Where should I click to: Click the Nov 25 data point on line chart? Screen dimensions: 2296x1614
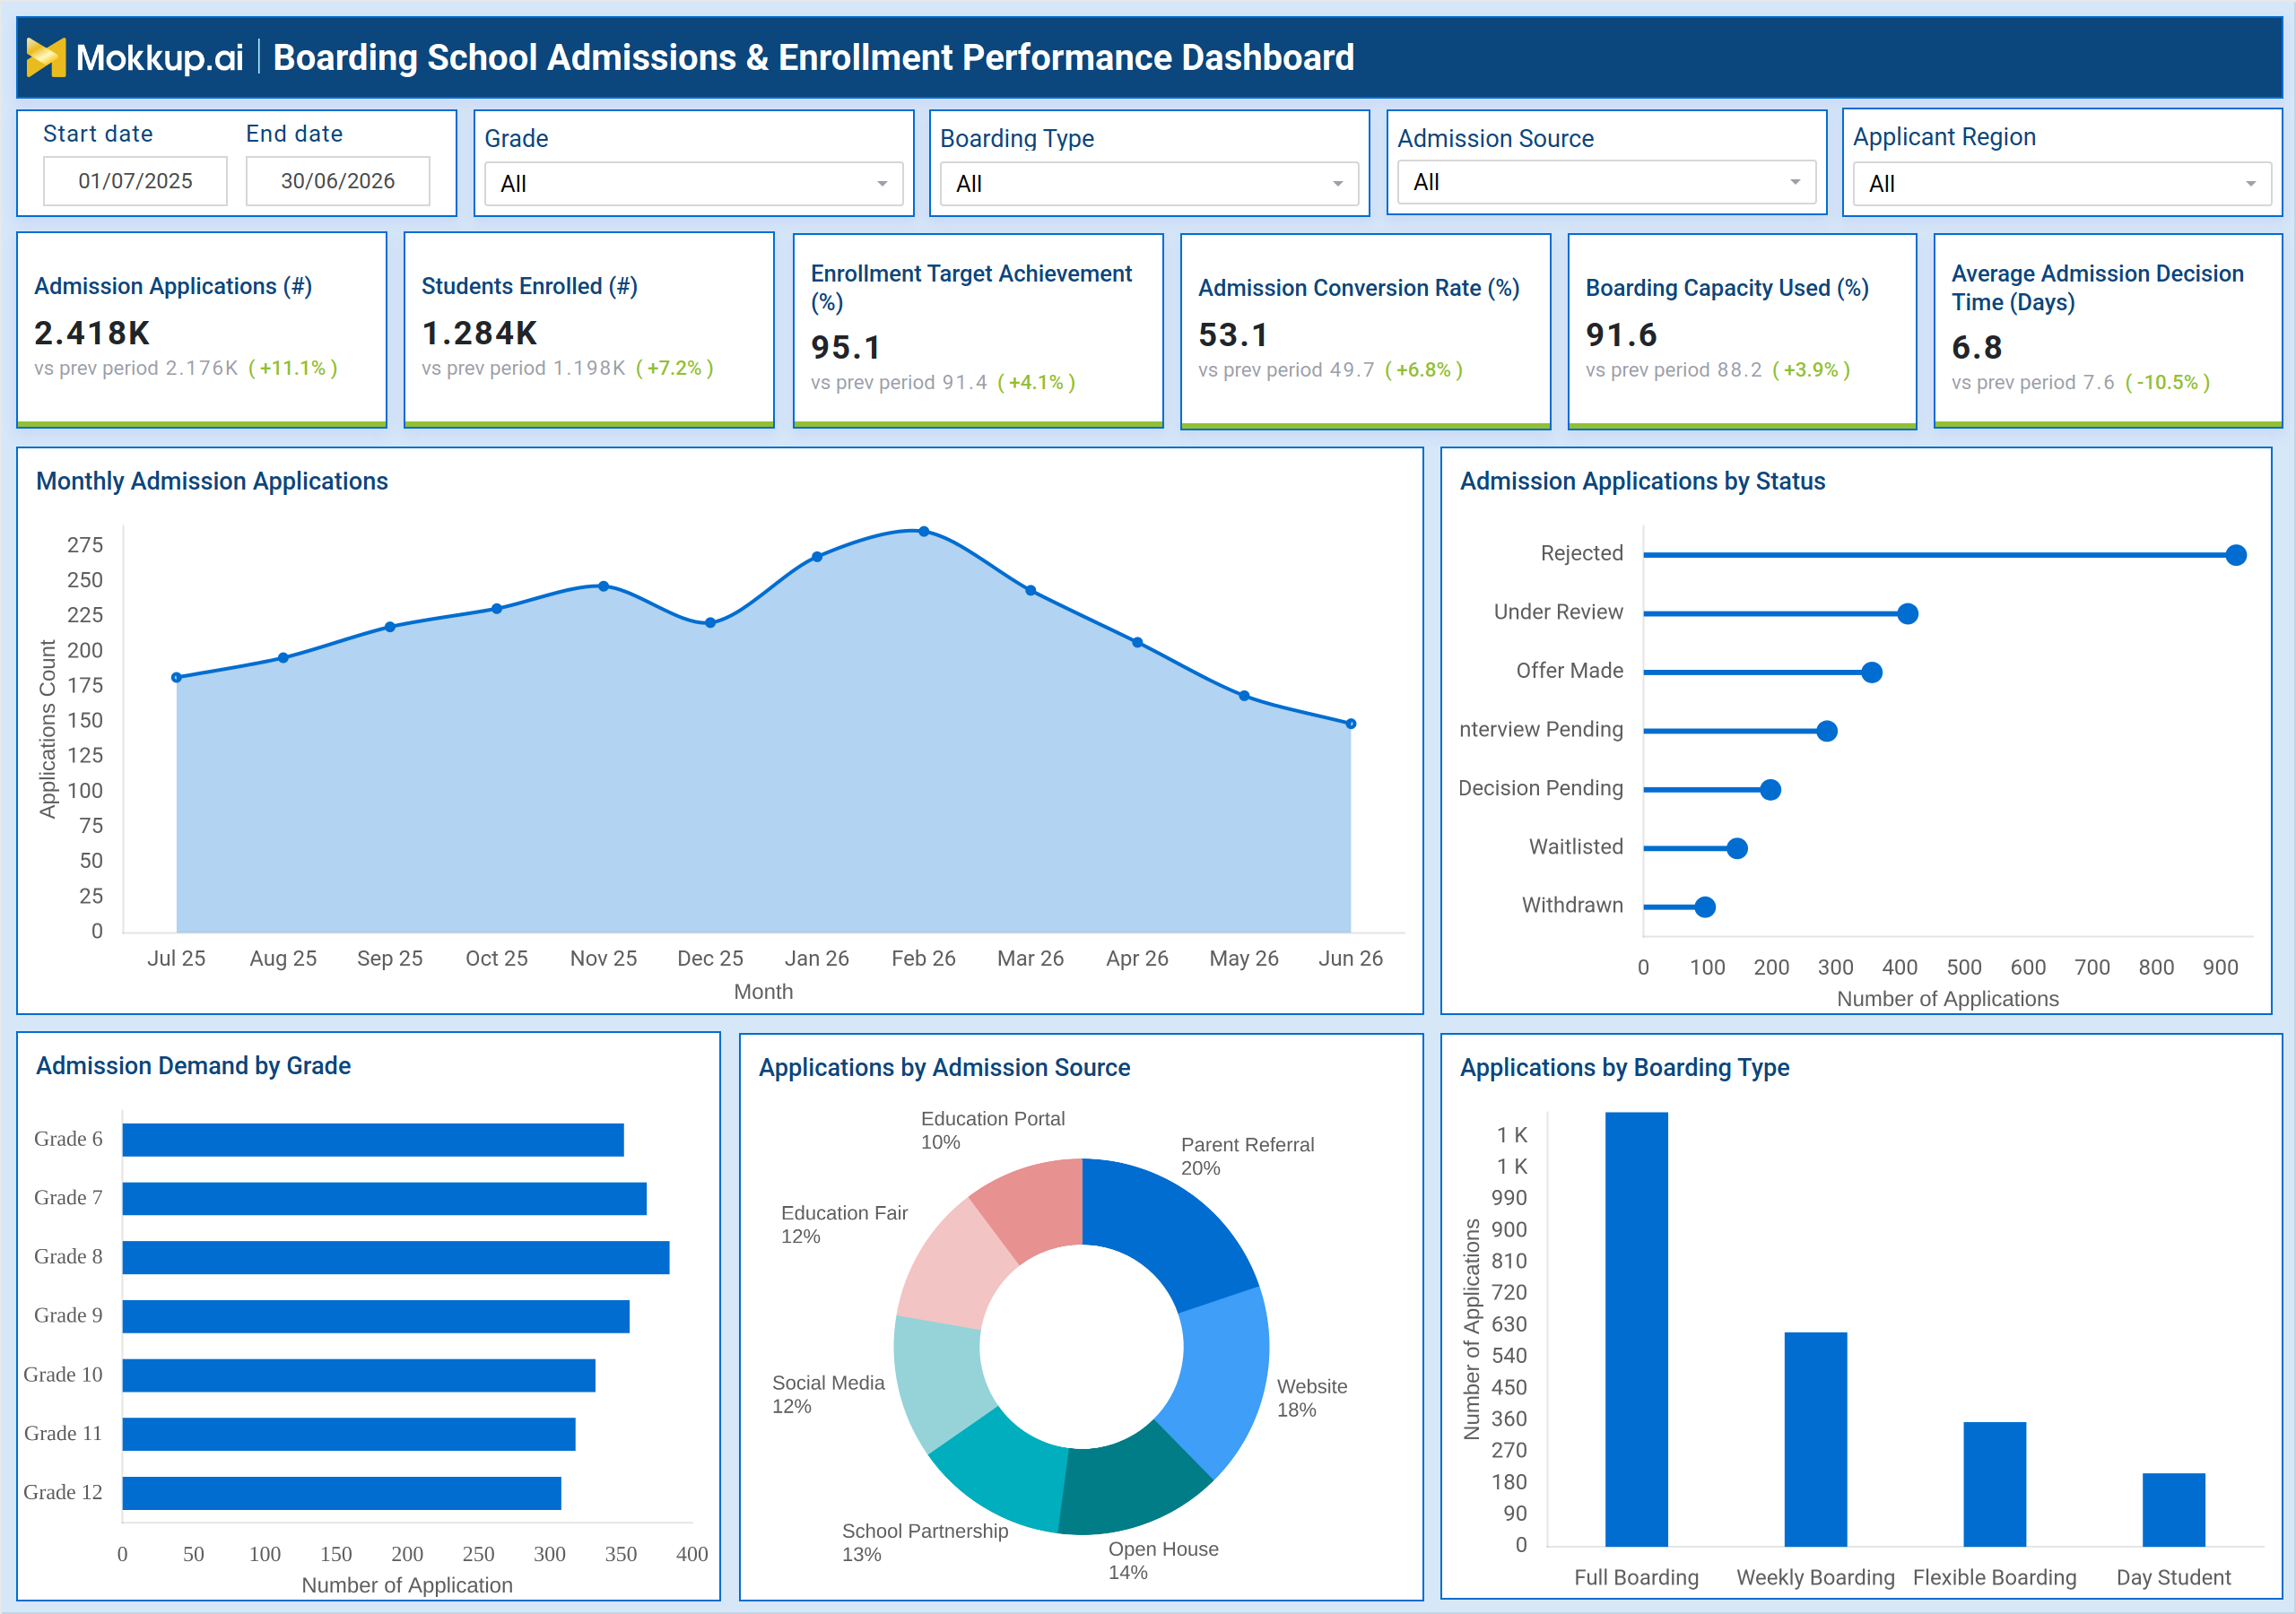click(x=603, y=586)
